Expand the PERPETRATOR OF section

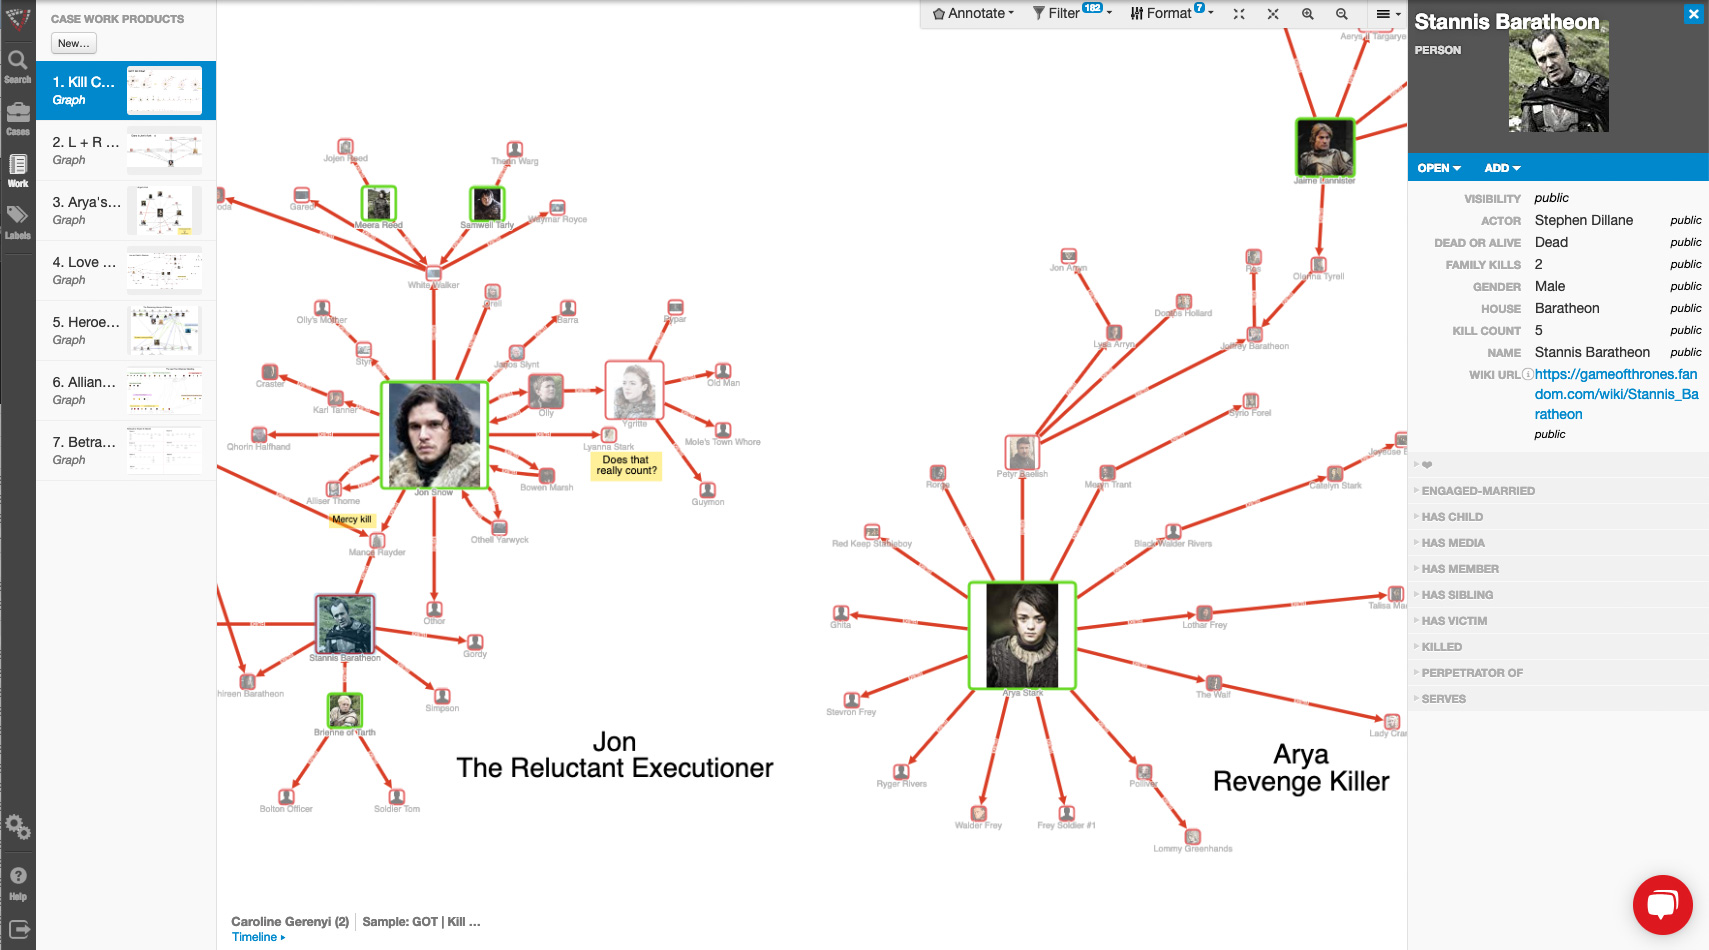[1558, 673]
